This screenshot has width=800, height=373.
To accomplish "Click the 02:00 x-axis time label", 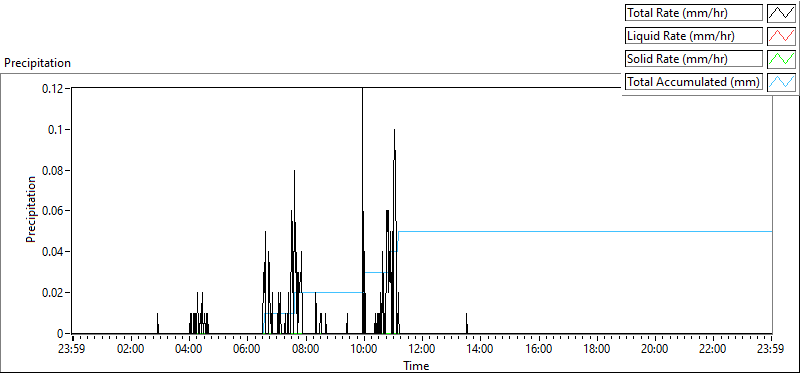I will pos(131,349).
